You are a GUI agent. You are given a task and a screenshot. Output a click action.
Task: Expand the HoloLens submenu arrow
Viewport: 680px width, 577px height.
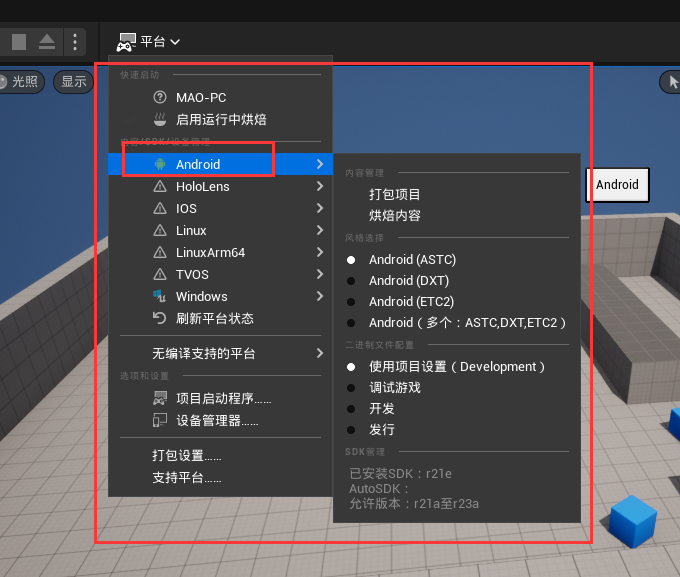[320, 186]
